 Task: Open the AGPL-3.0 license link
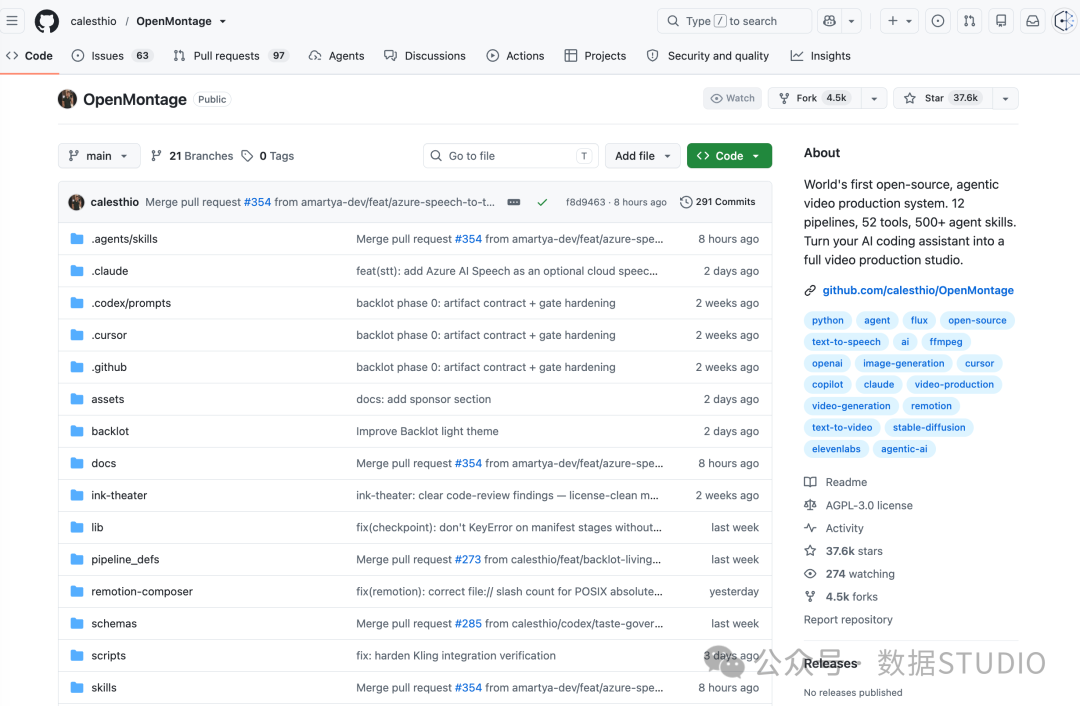point(869,506)
